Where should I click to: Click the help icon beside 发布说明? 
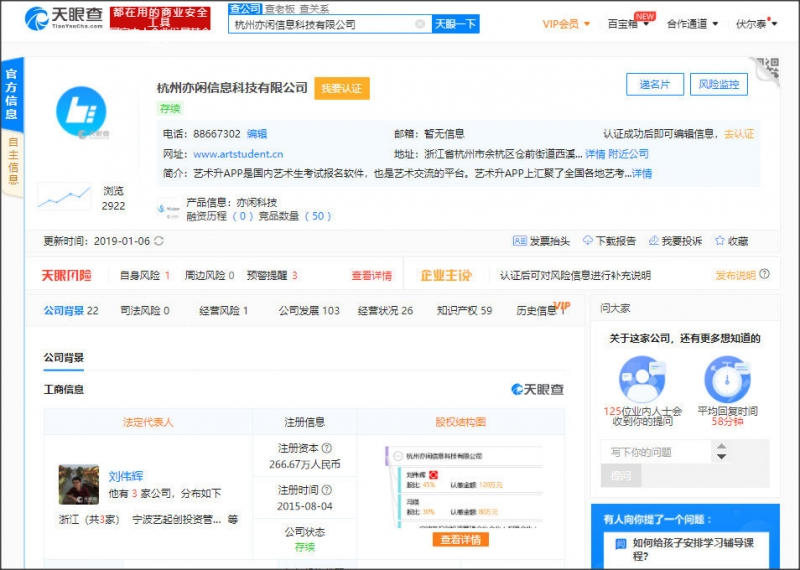[x=764, y=274]
